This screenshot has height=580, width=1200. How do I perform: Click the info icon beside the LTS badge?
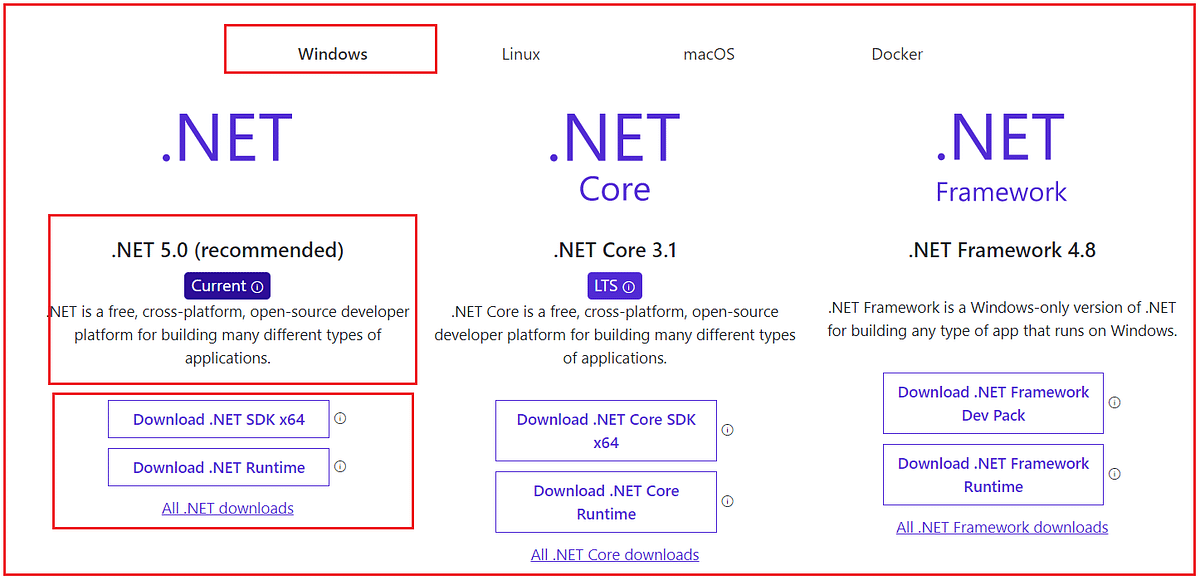coord(630,285)
